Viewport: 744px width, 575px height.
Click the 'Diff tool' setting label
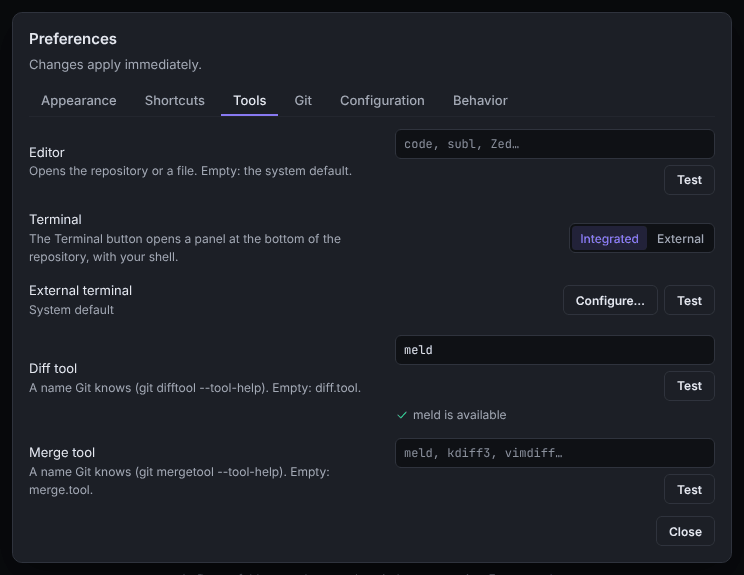click(x=53, y=369)
